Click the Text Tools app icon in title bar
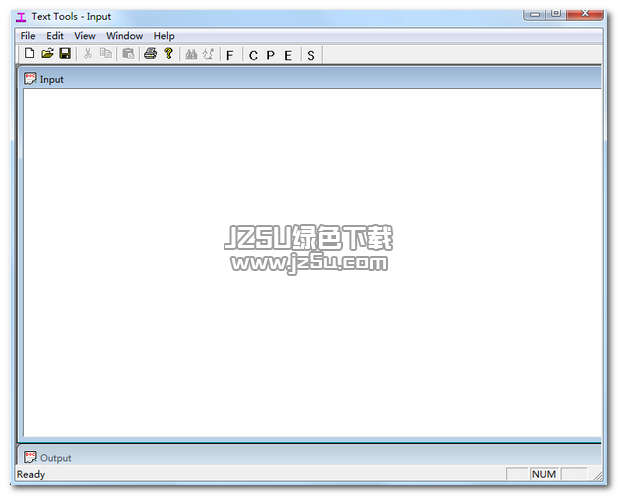Image resolution: width=618 pixels, height=496 pixels. tap(21, 17)
